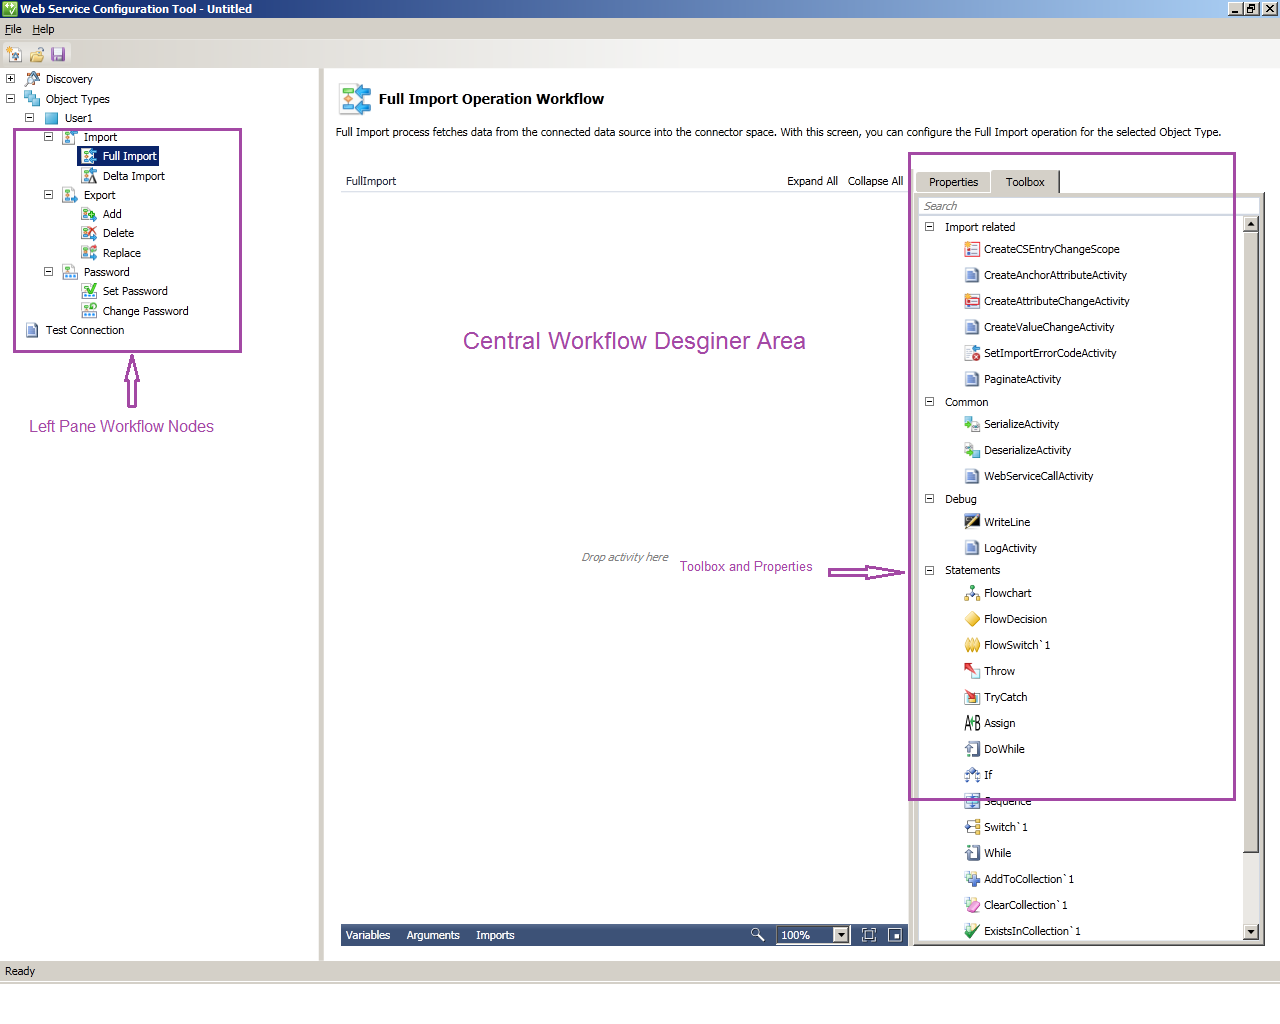Switch to the Properties tab

[952, 182]
